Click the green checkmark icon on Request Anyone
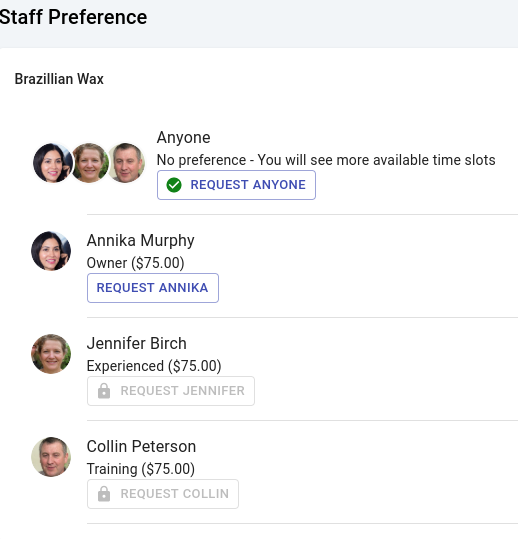 (x=174, y=185)
